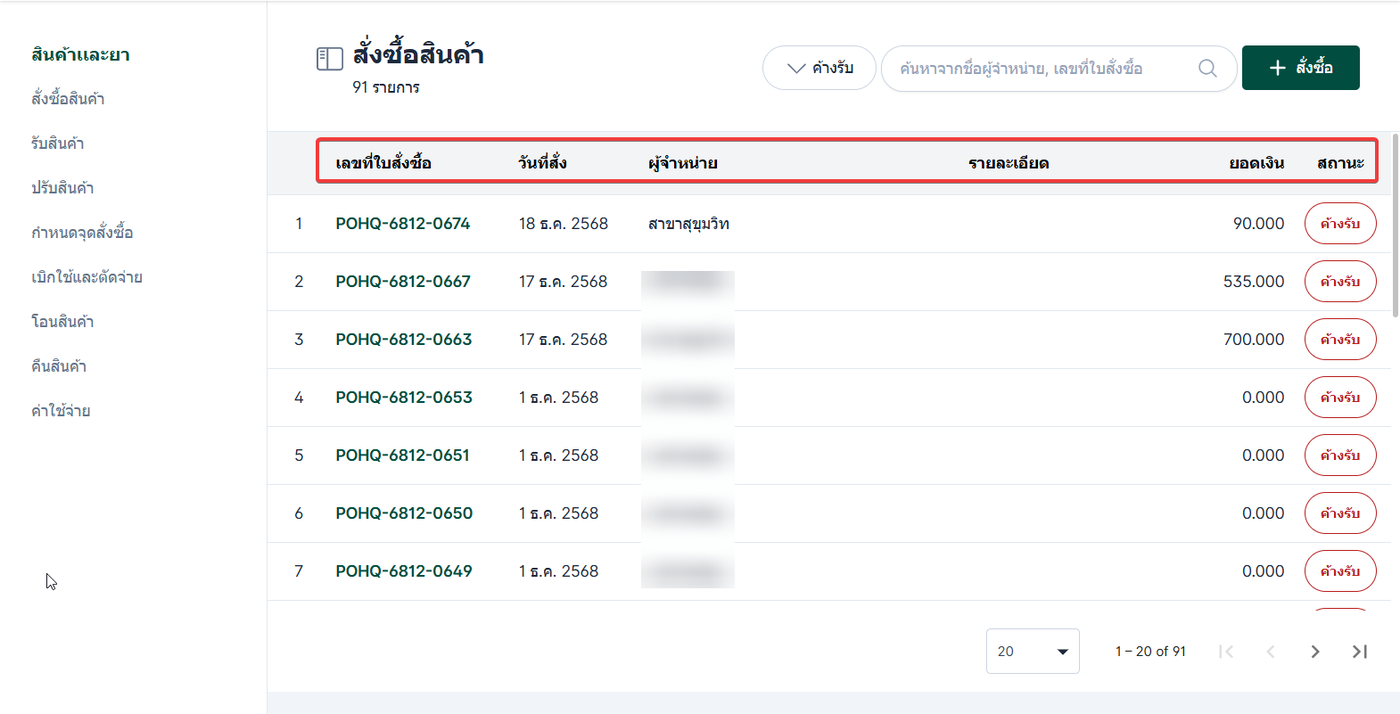Click the first page arrow
This screenshot has height=714, width=1400.
pos(1226,651)
